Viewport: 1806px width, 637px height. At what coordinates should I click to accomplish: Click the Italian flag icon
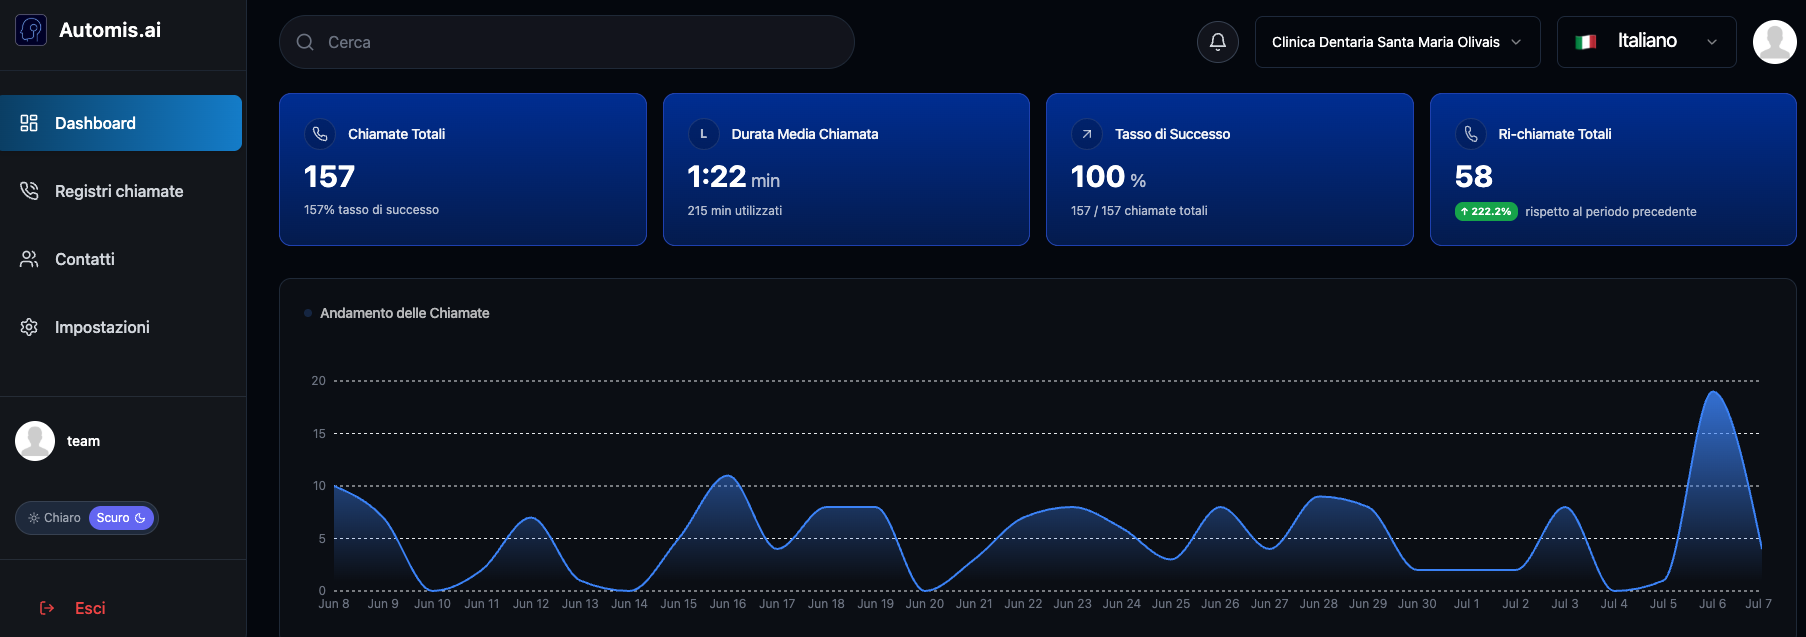click(1586, 42)
